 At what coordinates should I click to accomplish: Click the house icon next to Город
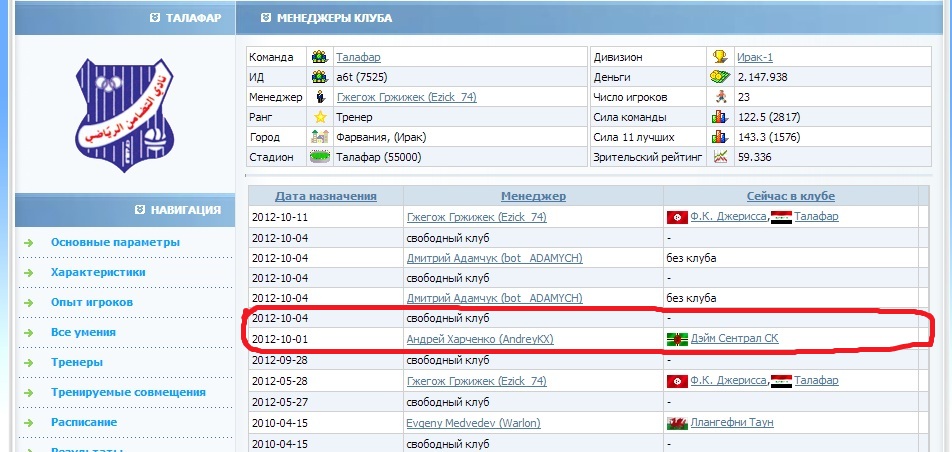pyautogui.click(x=320, y=137)
